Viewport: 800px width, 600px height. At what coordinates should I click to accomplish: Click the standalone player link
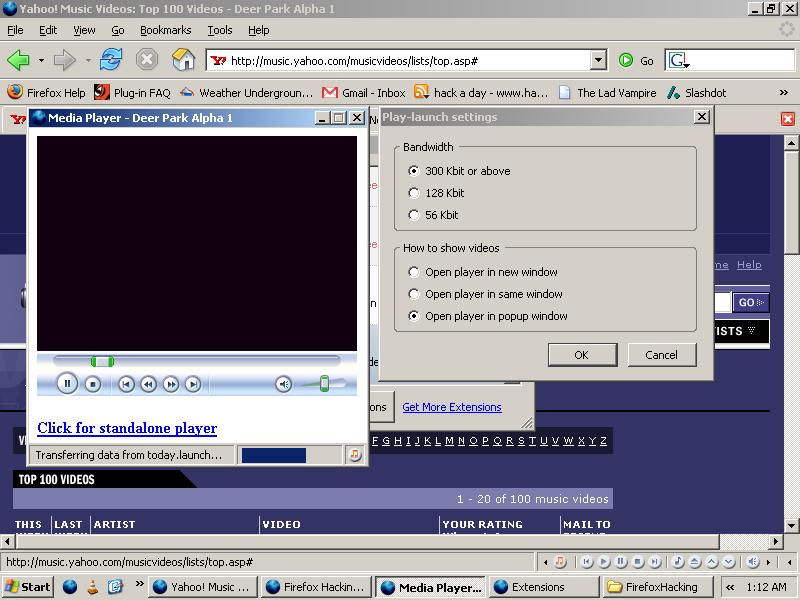click(127, 428)
